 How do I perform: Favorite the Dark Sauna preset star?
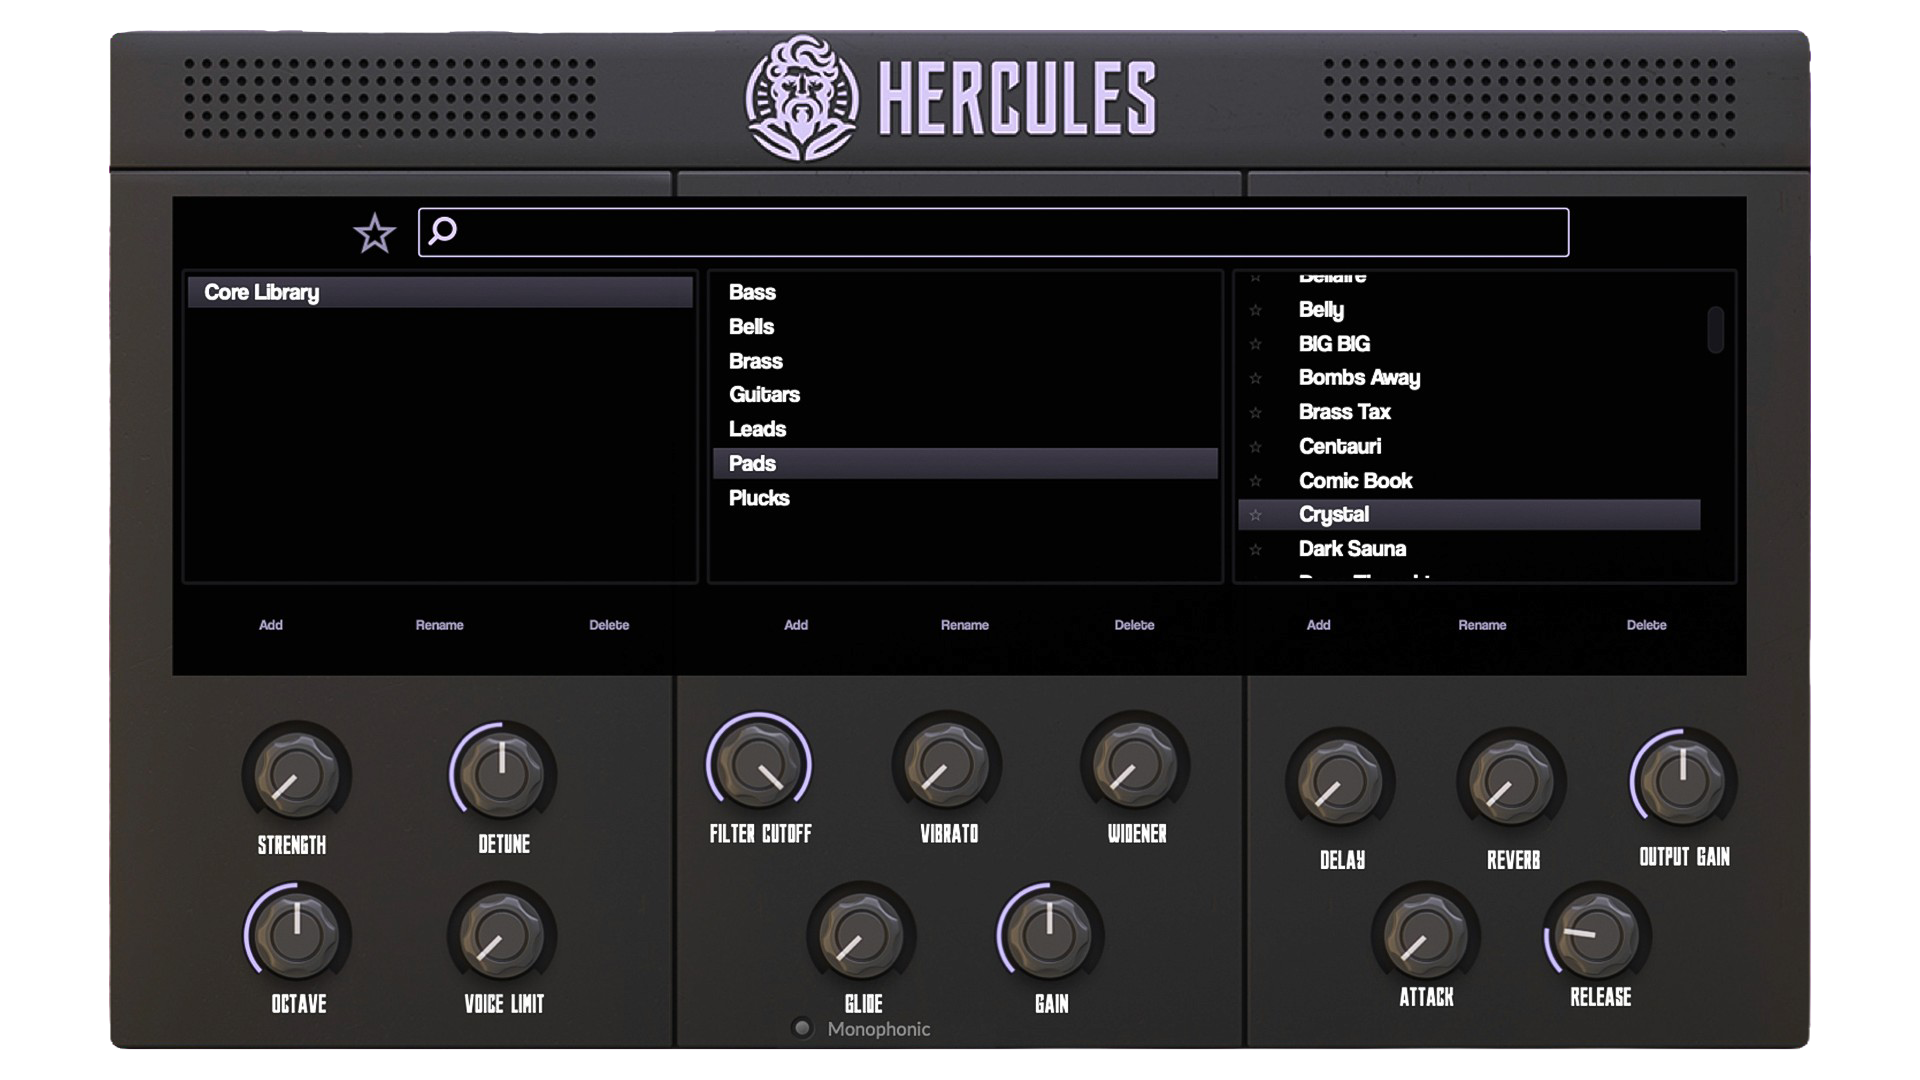click(1256, 549)
